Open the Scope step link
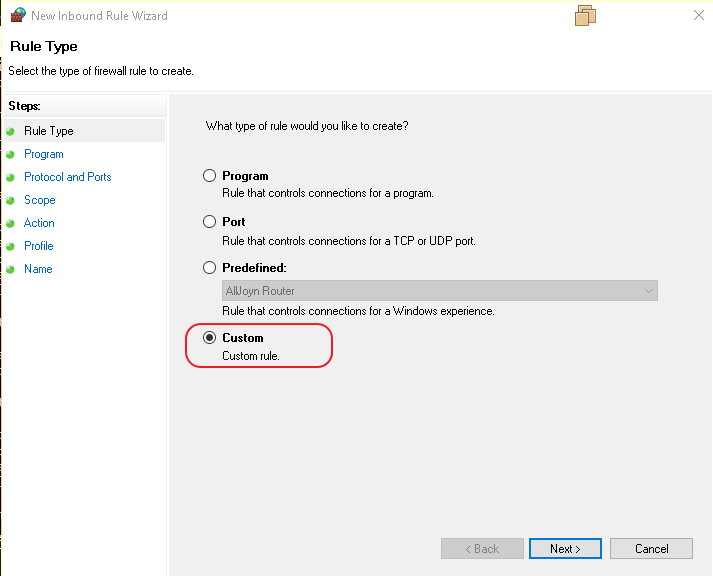 [x=40, y=200]
